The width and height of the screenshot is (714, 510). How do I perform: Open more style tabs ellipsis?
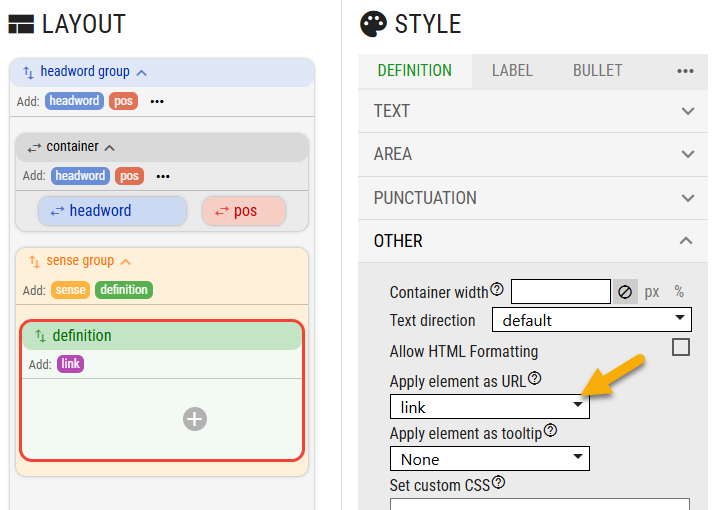[x=685, y=71]
